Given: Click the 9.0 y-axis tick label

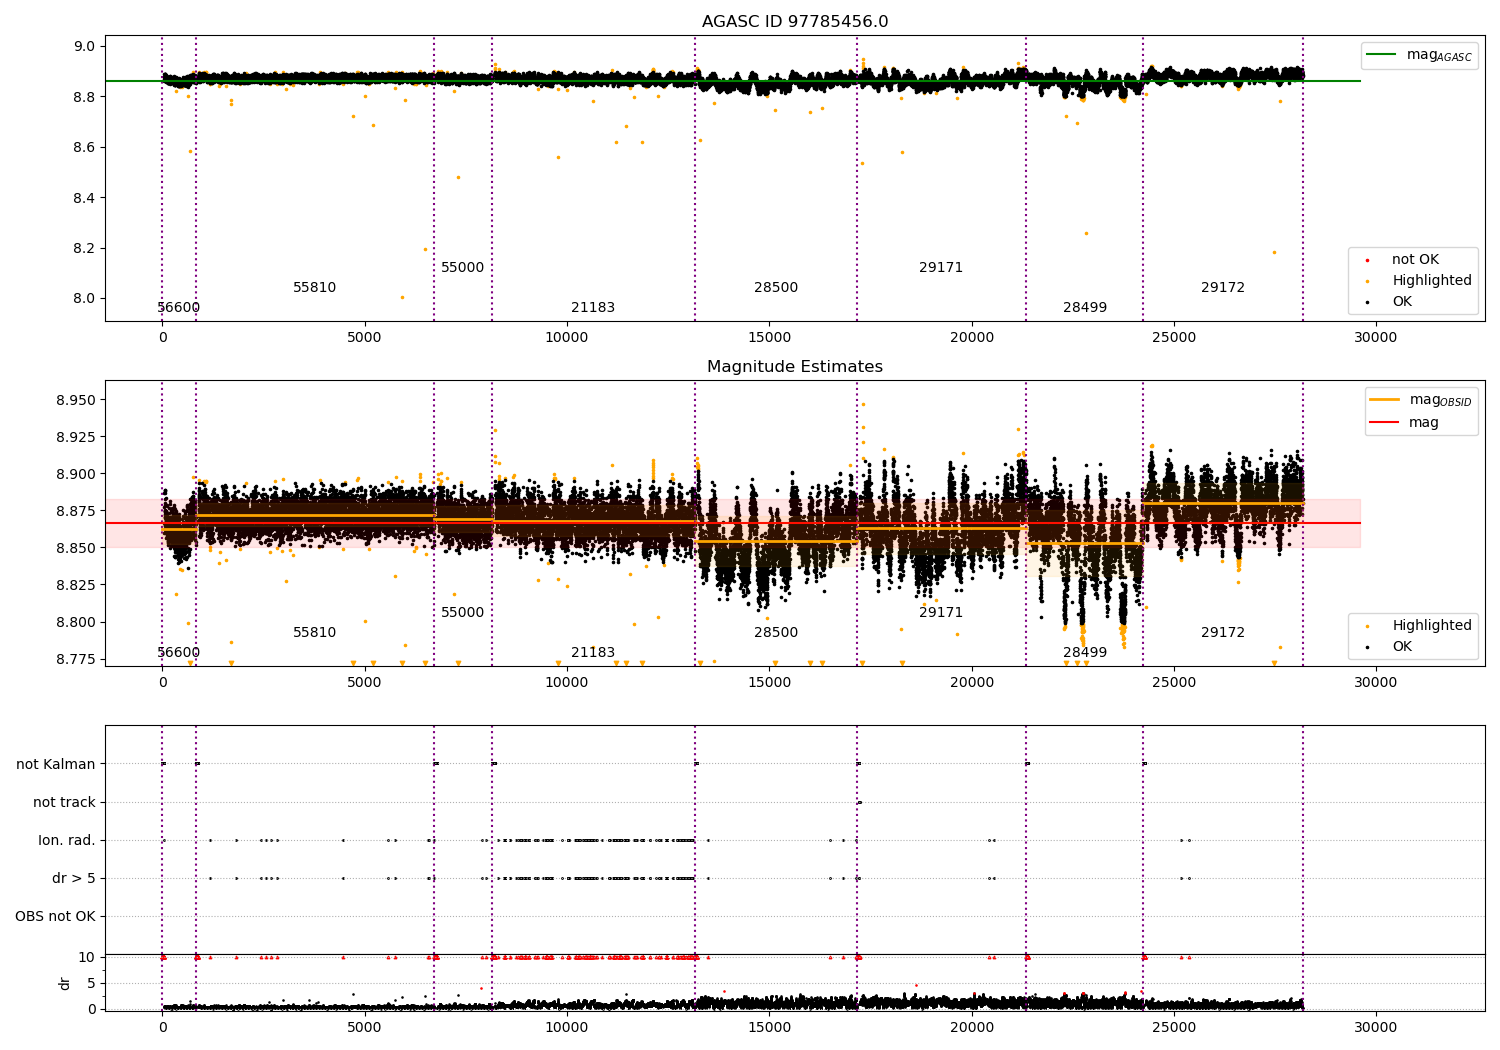Looking at the screenshot, I should point(85,47).
